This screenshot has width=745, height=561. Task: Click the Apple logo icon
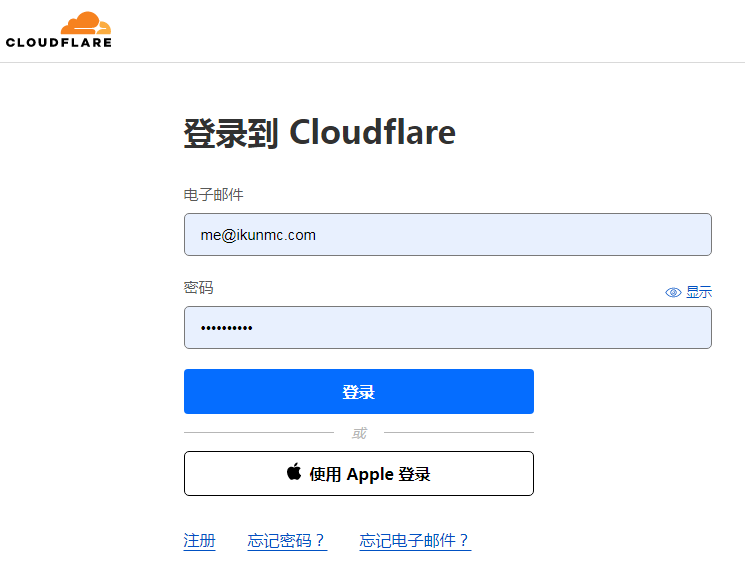[294, 472]
